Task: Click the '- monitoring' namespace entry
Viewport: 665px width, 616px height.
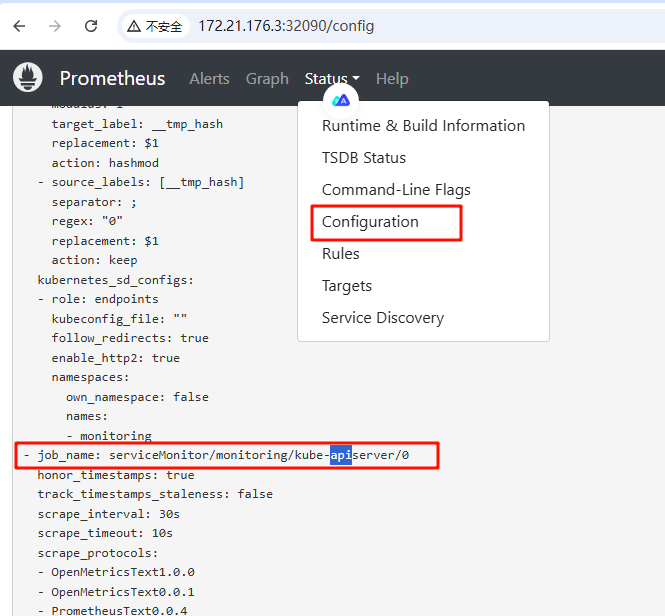Action: (x=109, y=436)
